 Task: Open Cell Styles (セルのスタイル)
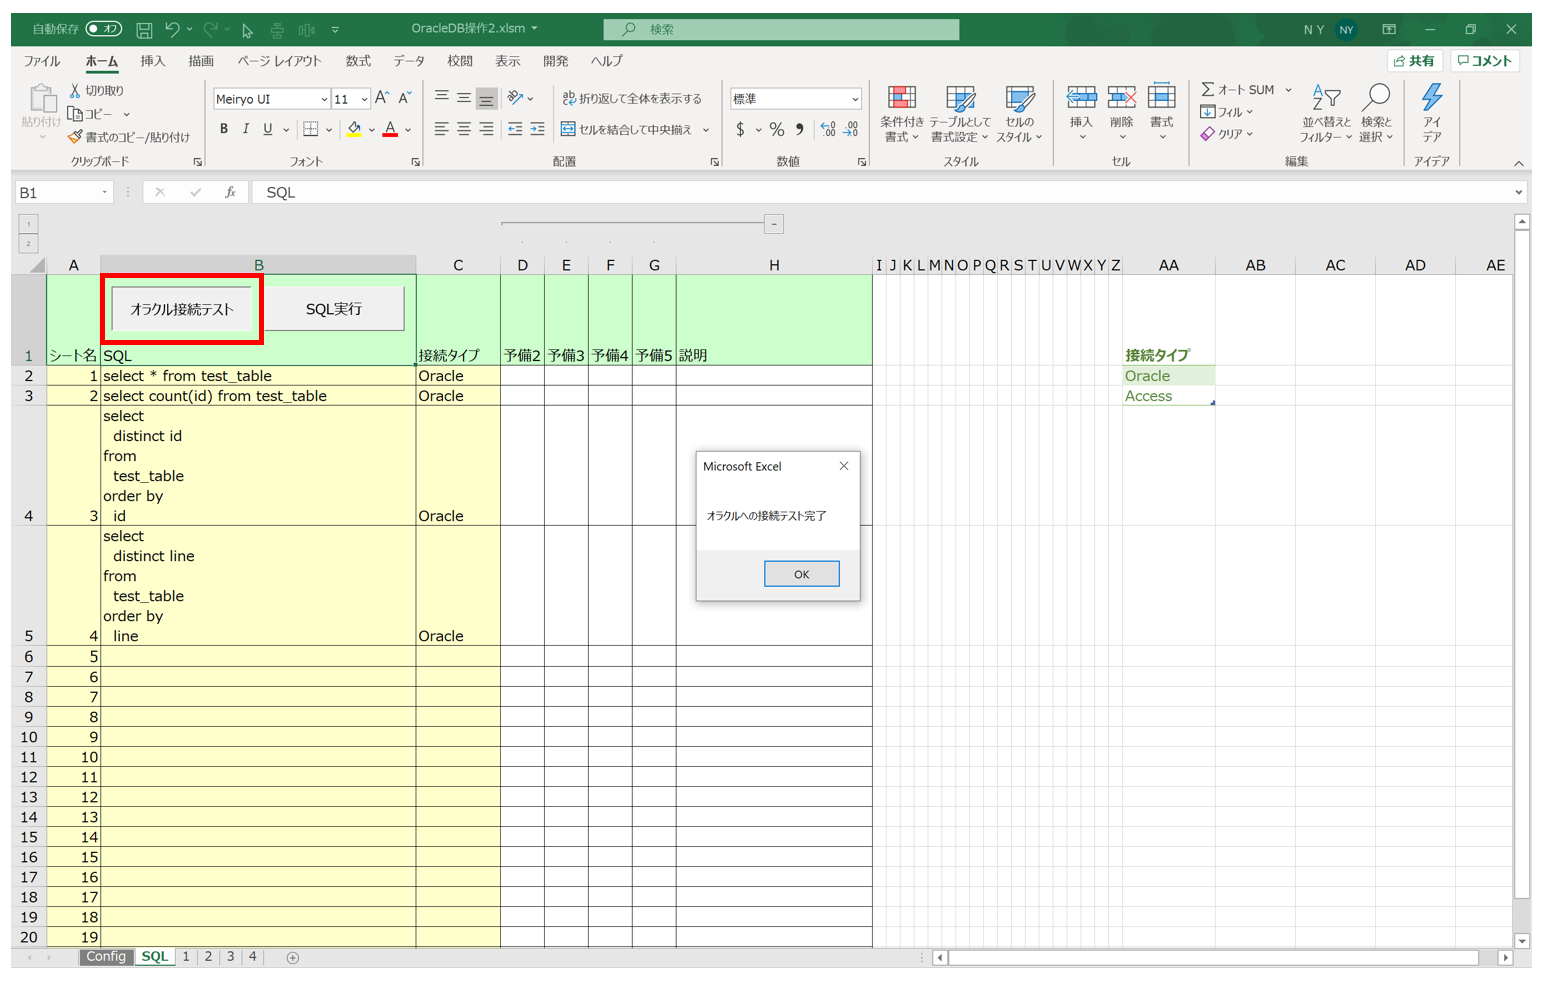tap(1019, 114)
